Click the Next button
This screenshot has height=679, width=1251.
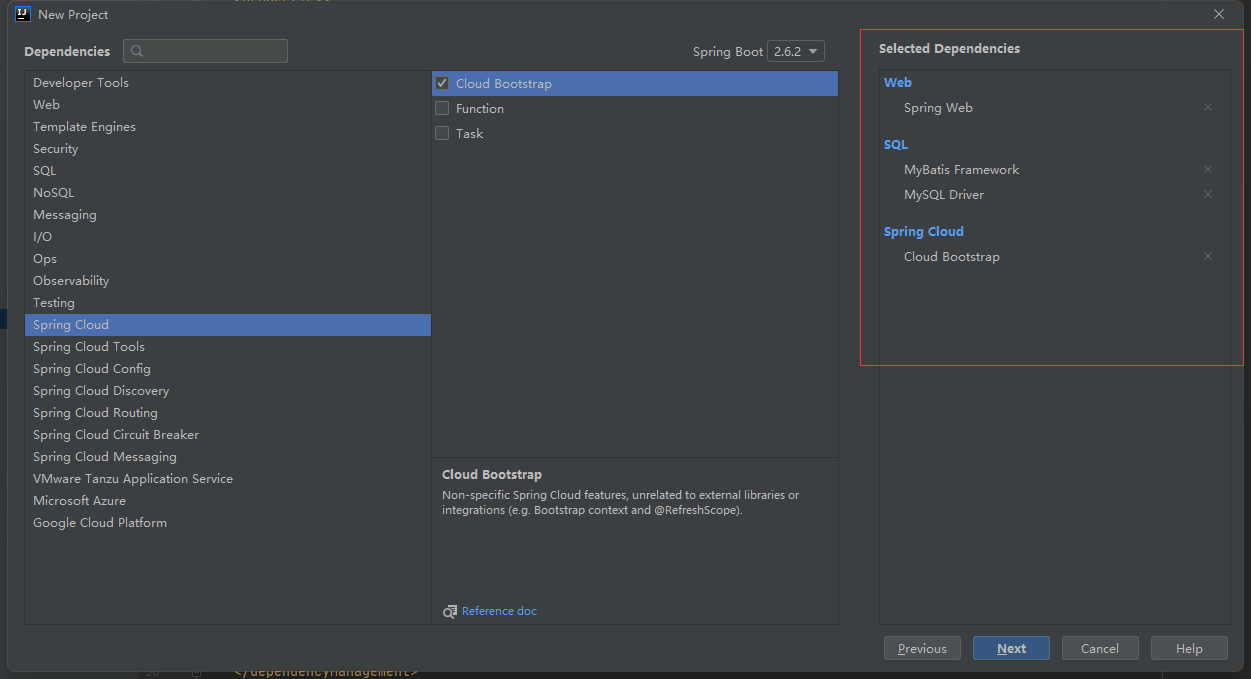coord(1011,648)
